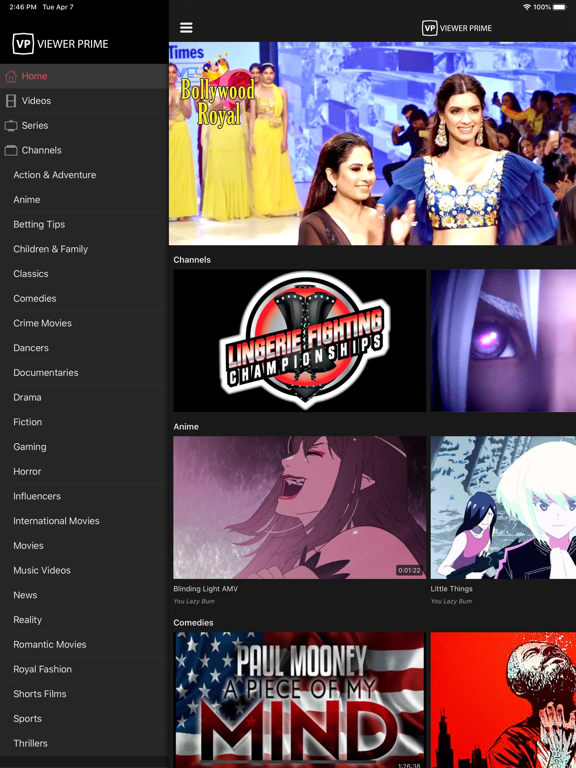Open the Drama category
The width and height of the screenshot is (576, 768).
84,397
